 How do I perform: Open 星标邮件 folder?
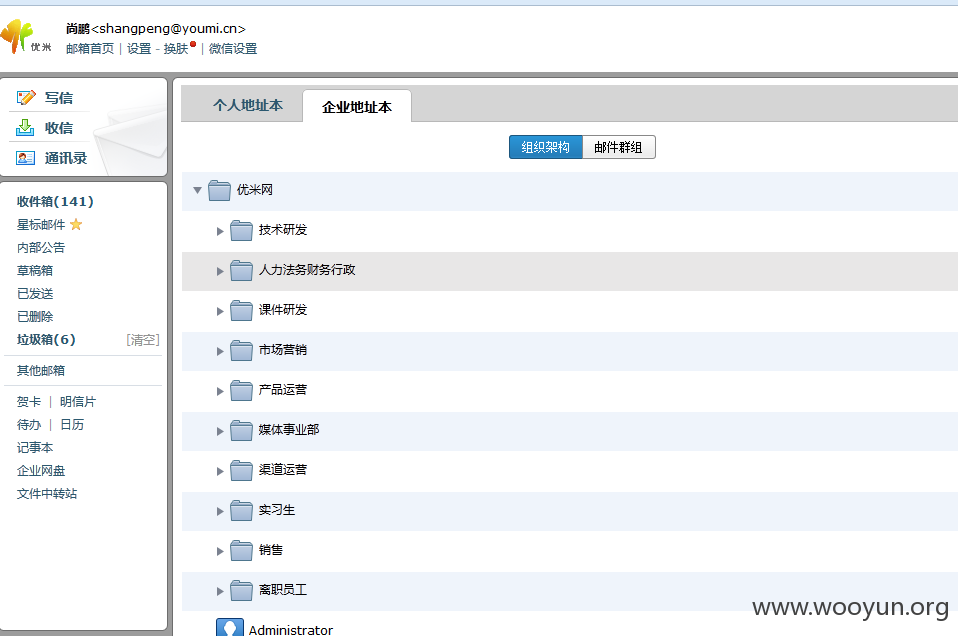point(41,225)
